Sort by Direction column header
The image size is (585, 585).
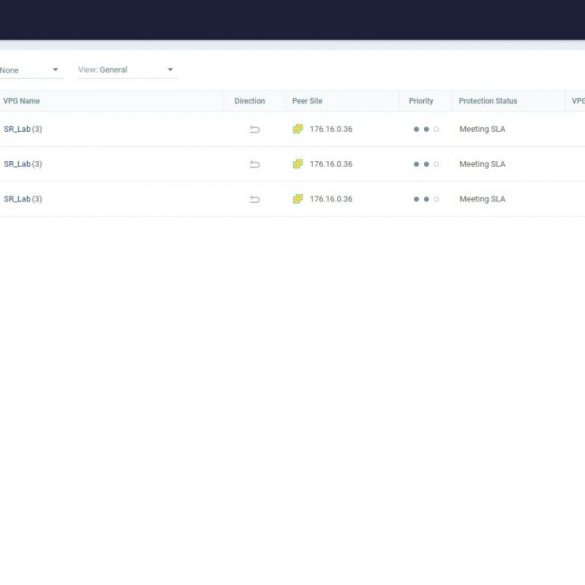coord(250,101)
